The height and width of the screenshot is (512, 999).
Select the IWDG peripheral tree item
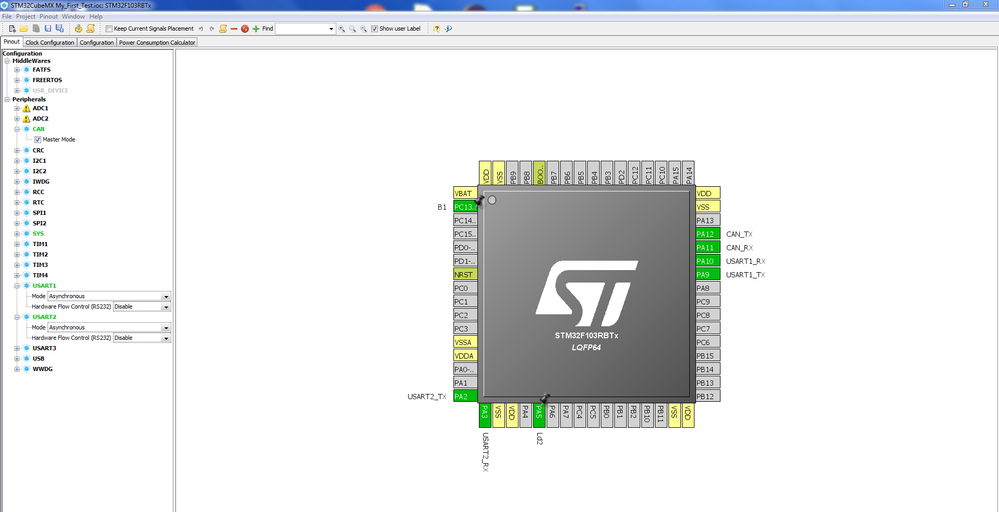(x=40, y=181)
